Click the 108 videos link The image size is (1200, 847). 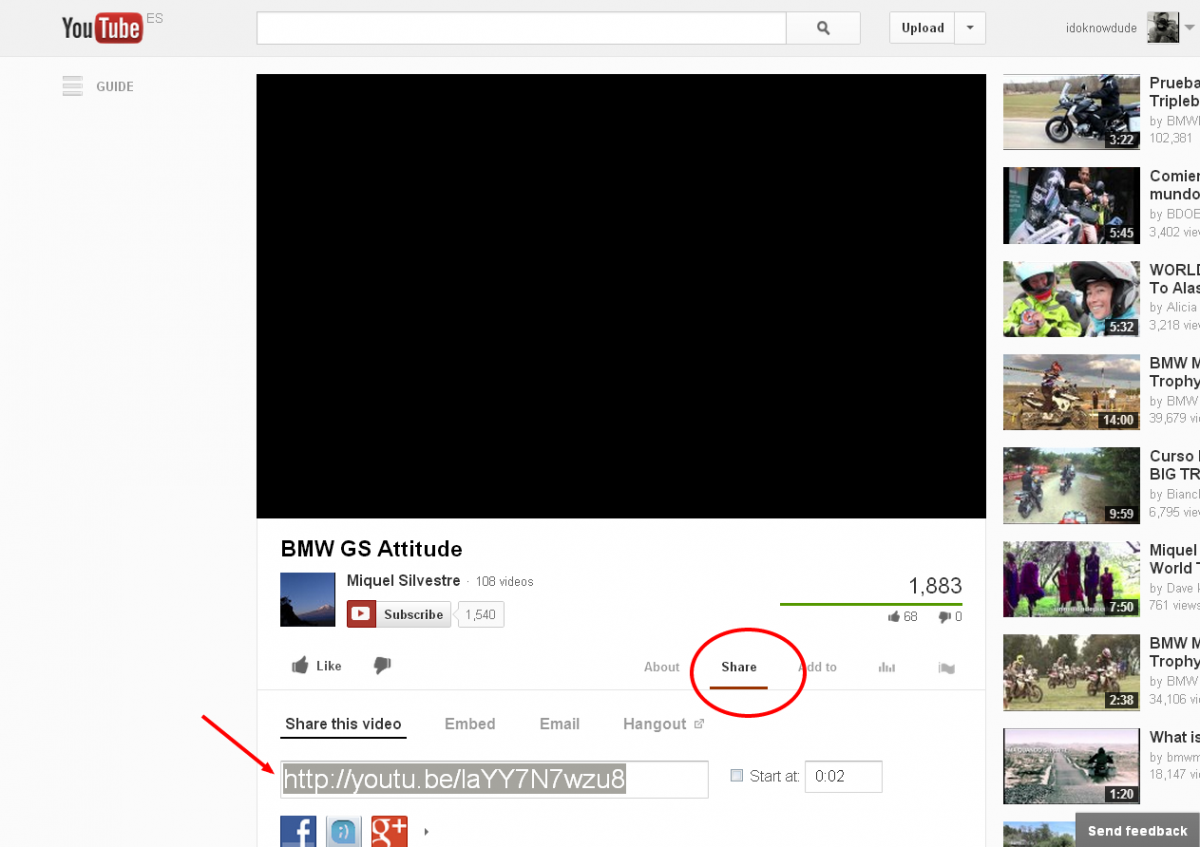(505, 582)
